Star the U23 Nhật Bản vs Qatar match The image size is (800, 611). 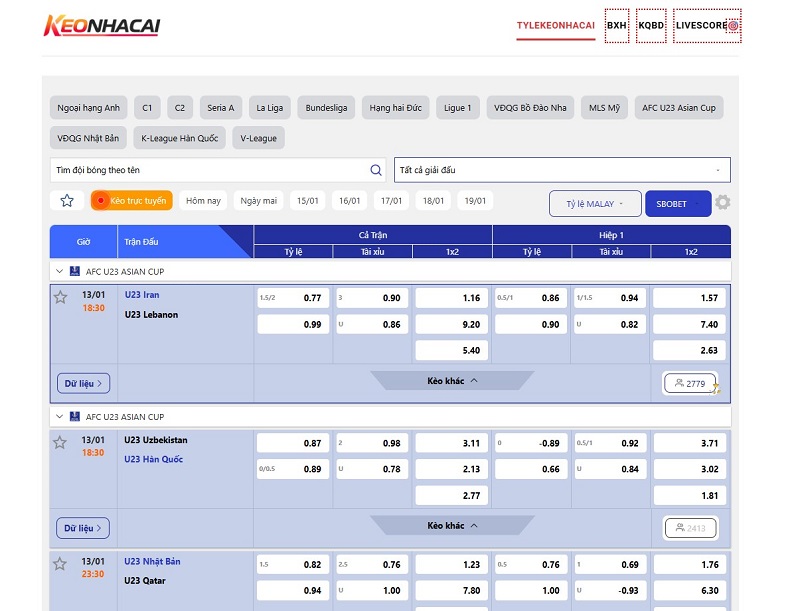(60, 563)
